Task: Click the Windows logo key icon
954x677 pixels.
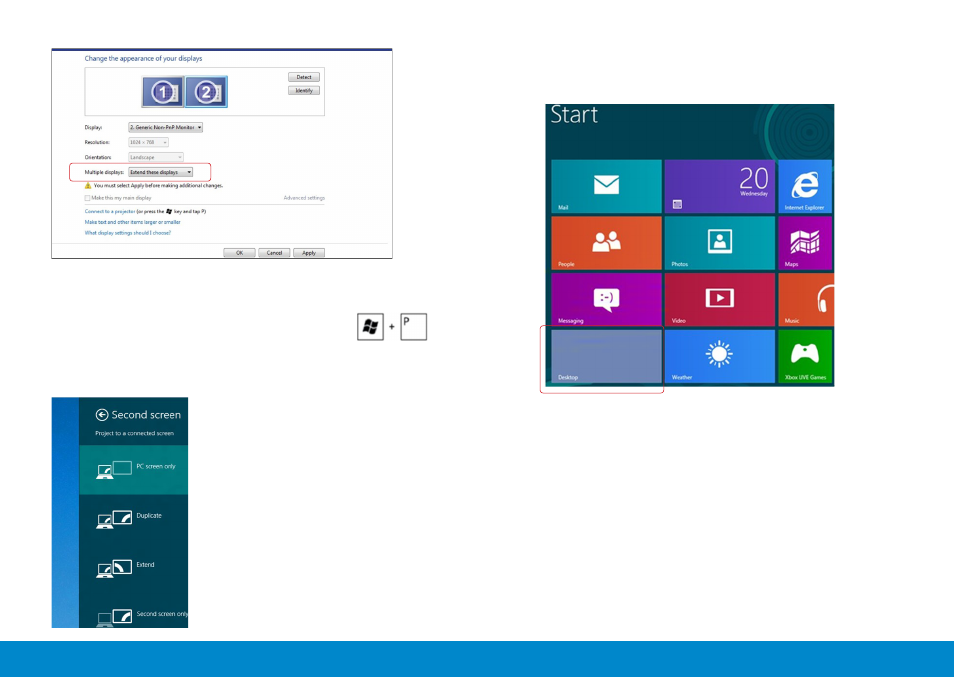Action: click(370, 327)
